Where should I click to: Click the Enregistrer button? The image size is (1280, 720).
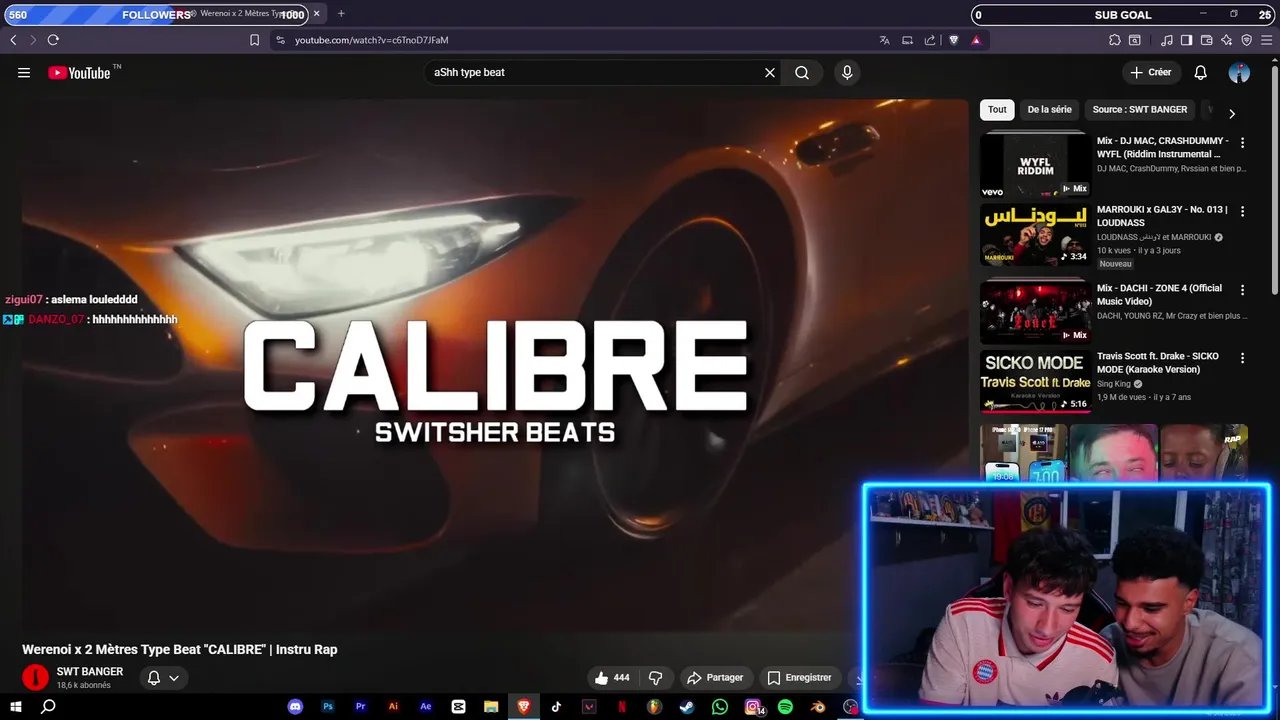coord(799,678)
